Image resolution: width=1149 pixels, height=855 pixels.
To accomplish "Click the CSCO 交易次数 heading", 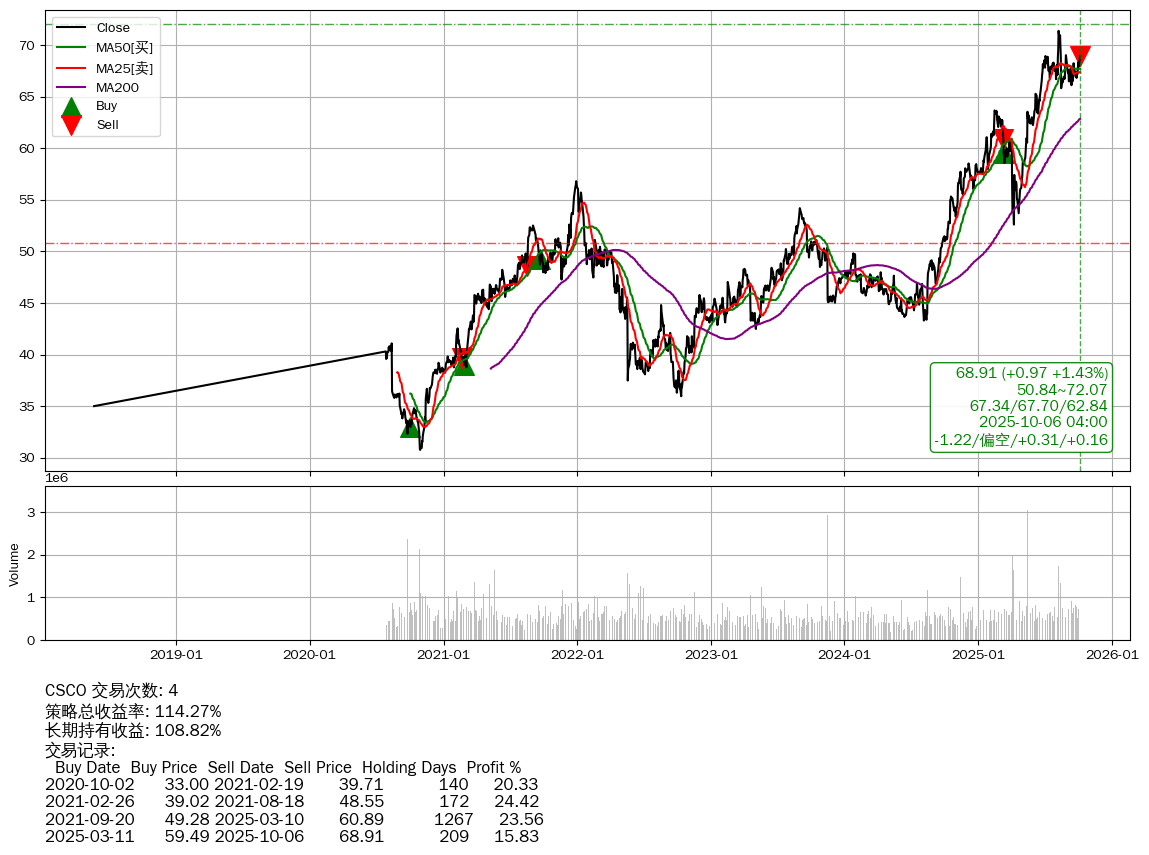I will point(111,690).
